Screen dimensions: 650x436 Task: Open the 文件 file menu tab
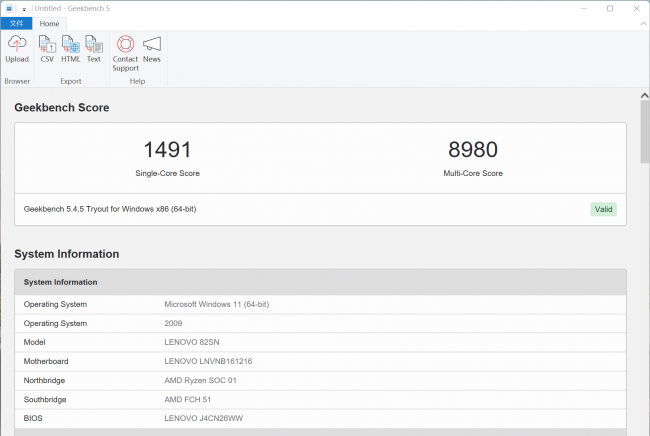click(x=17, y=24)
